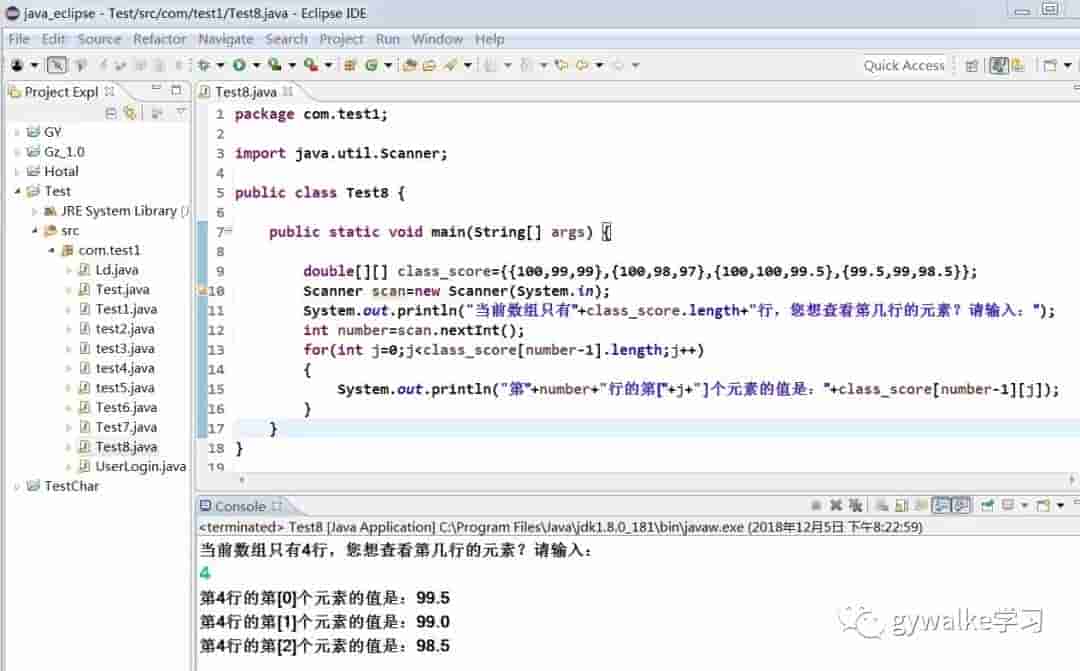Open the Refactor menu

pos(159,39)
